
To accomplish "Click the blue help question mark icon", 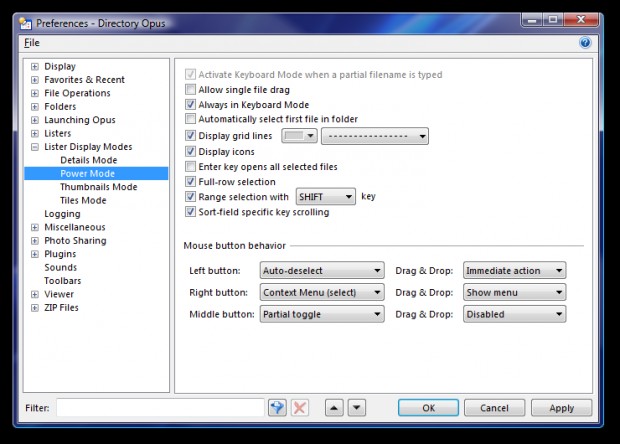I will pos(585,43).
